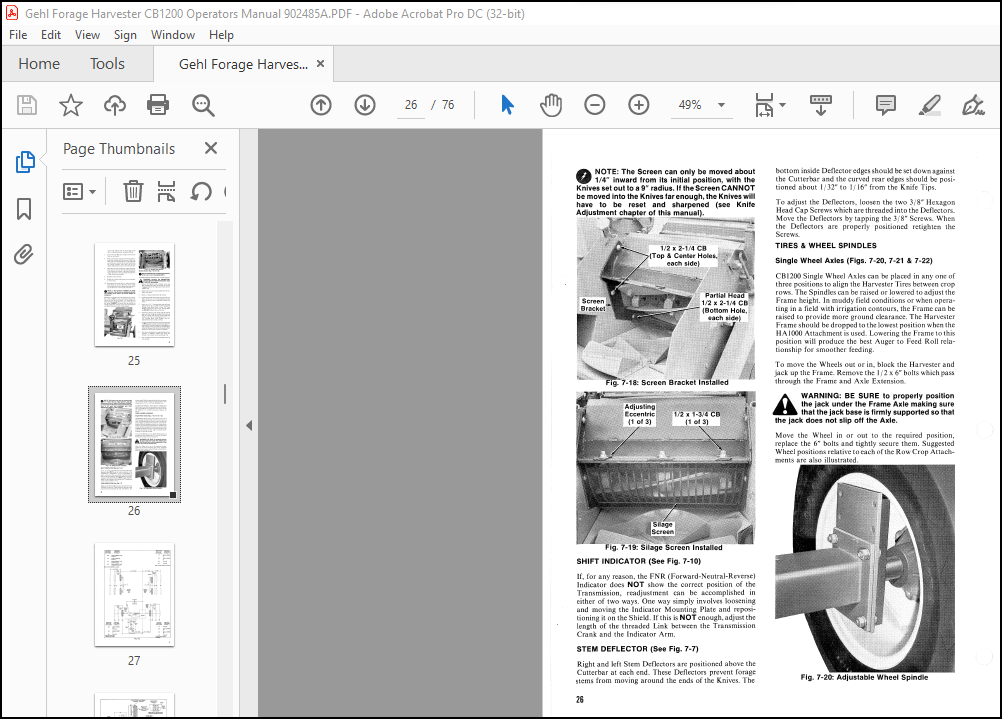The height and width of the screenshot is (719, 1002).
Task: Open the thumbnails options dropdown menu
Action: [79, 191]
